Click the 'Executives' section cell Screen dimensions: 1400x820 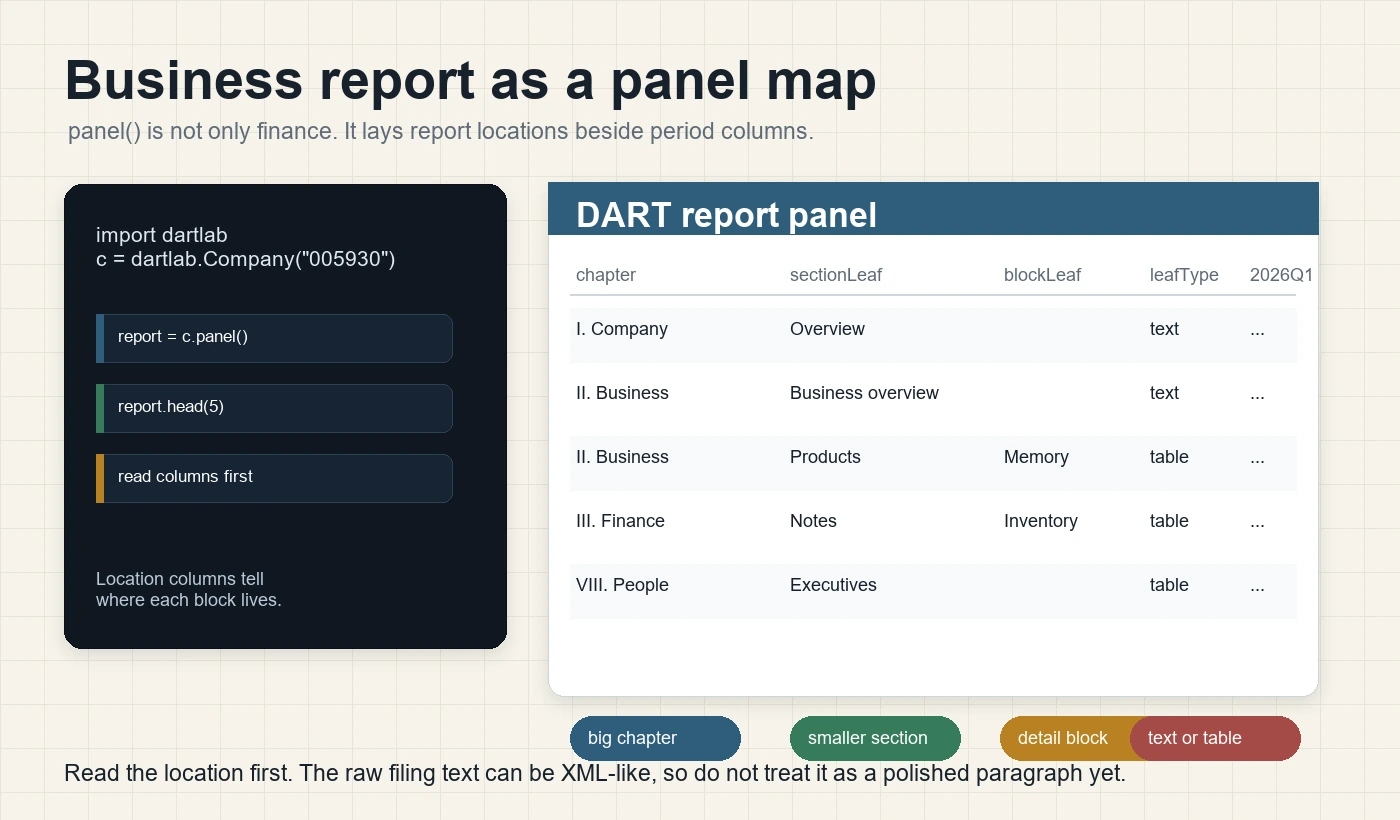pyautogui.click(x=833, y=585)
